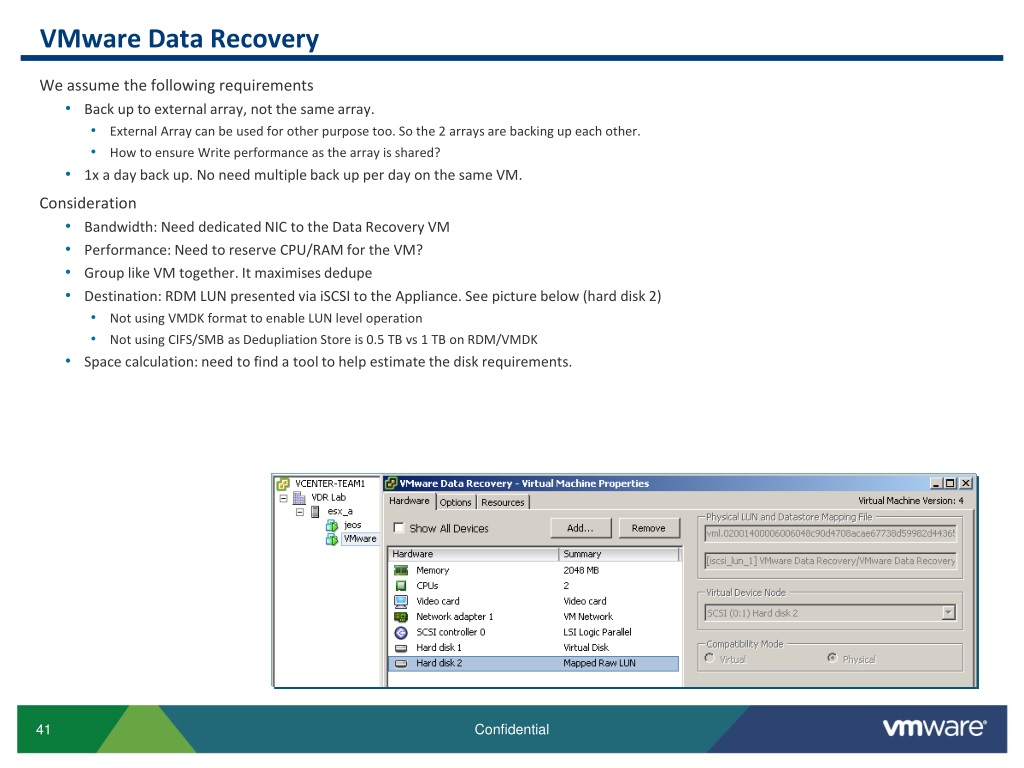Select the Physical compatibility mode radio
The width and height of the screenshot is (1024, 768).
tap(832, 658)
